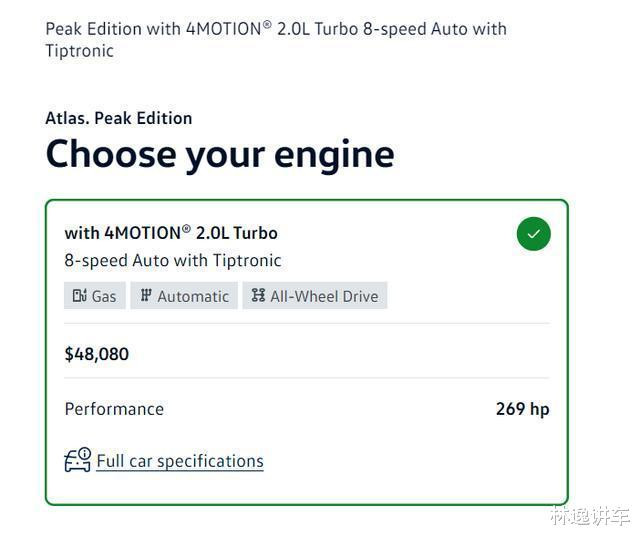The image size is (640, 539).
Task: Open the Full car specifications link
Action: point(180,461)
